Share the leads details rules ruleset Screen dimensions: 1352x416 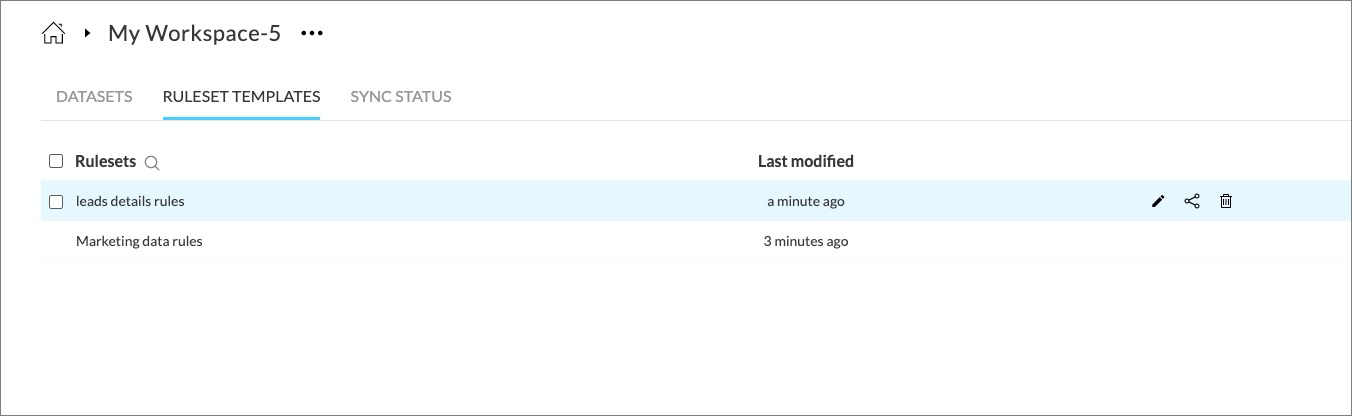coord(1192,202)
